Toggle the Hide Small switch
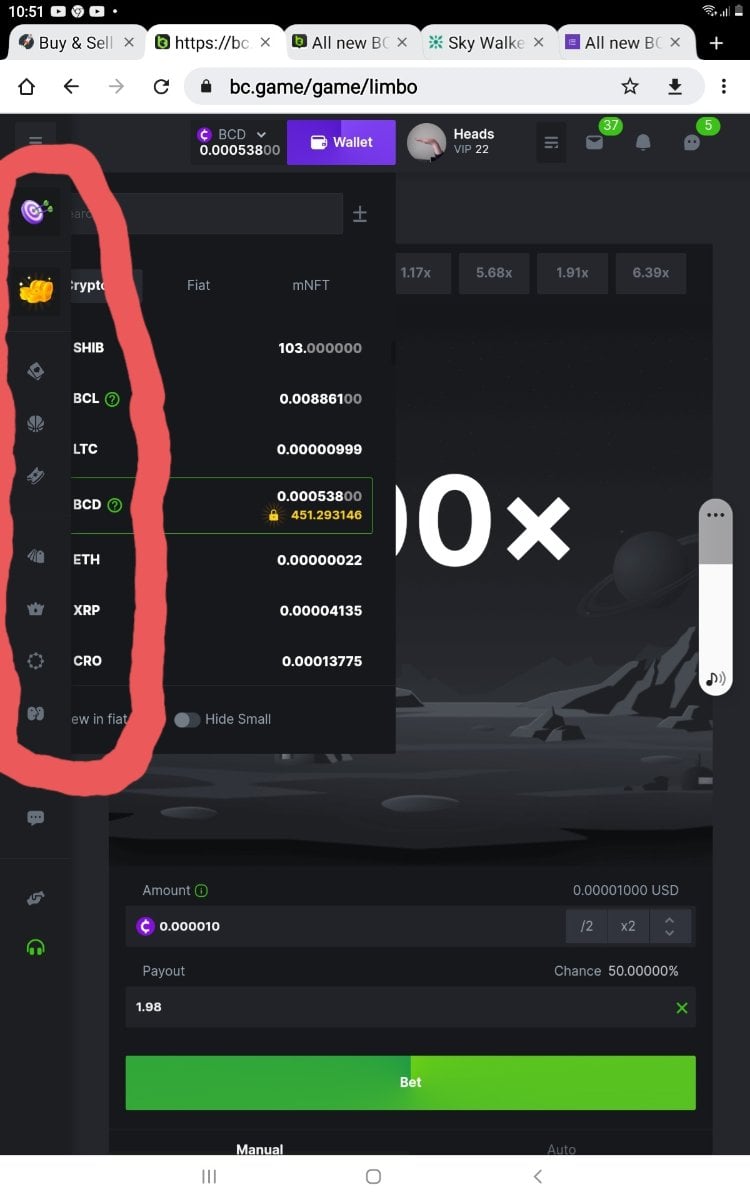The image size is (750, 1200). coord(187,719)
